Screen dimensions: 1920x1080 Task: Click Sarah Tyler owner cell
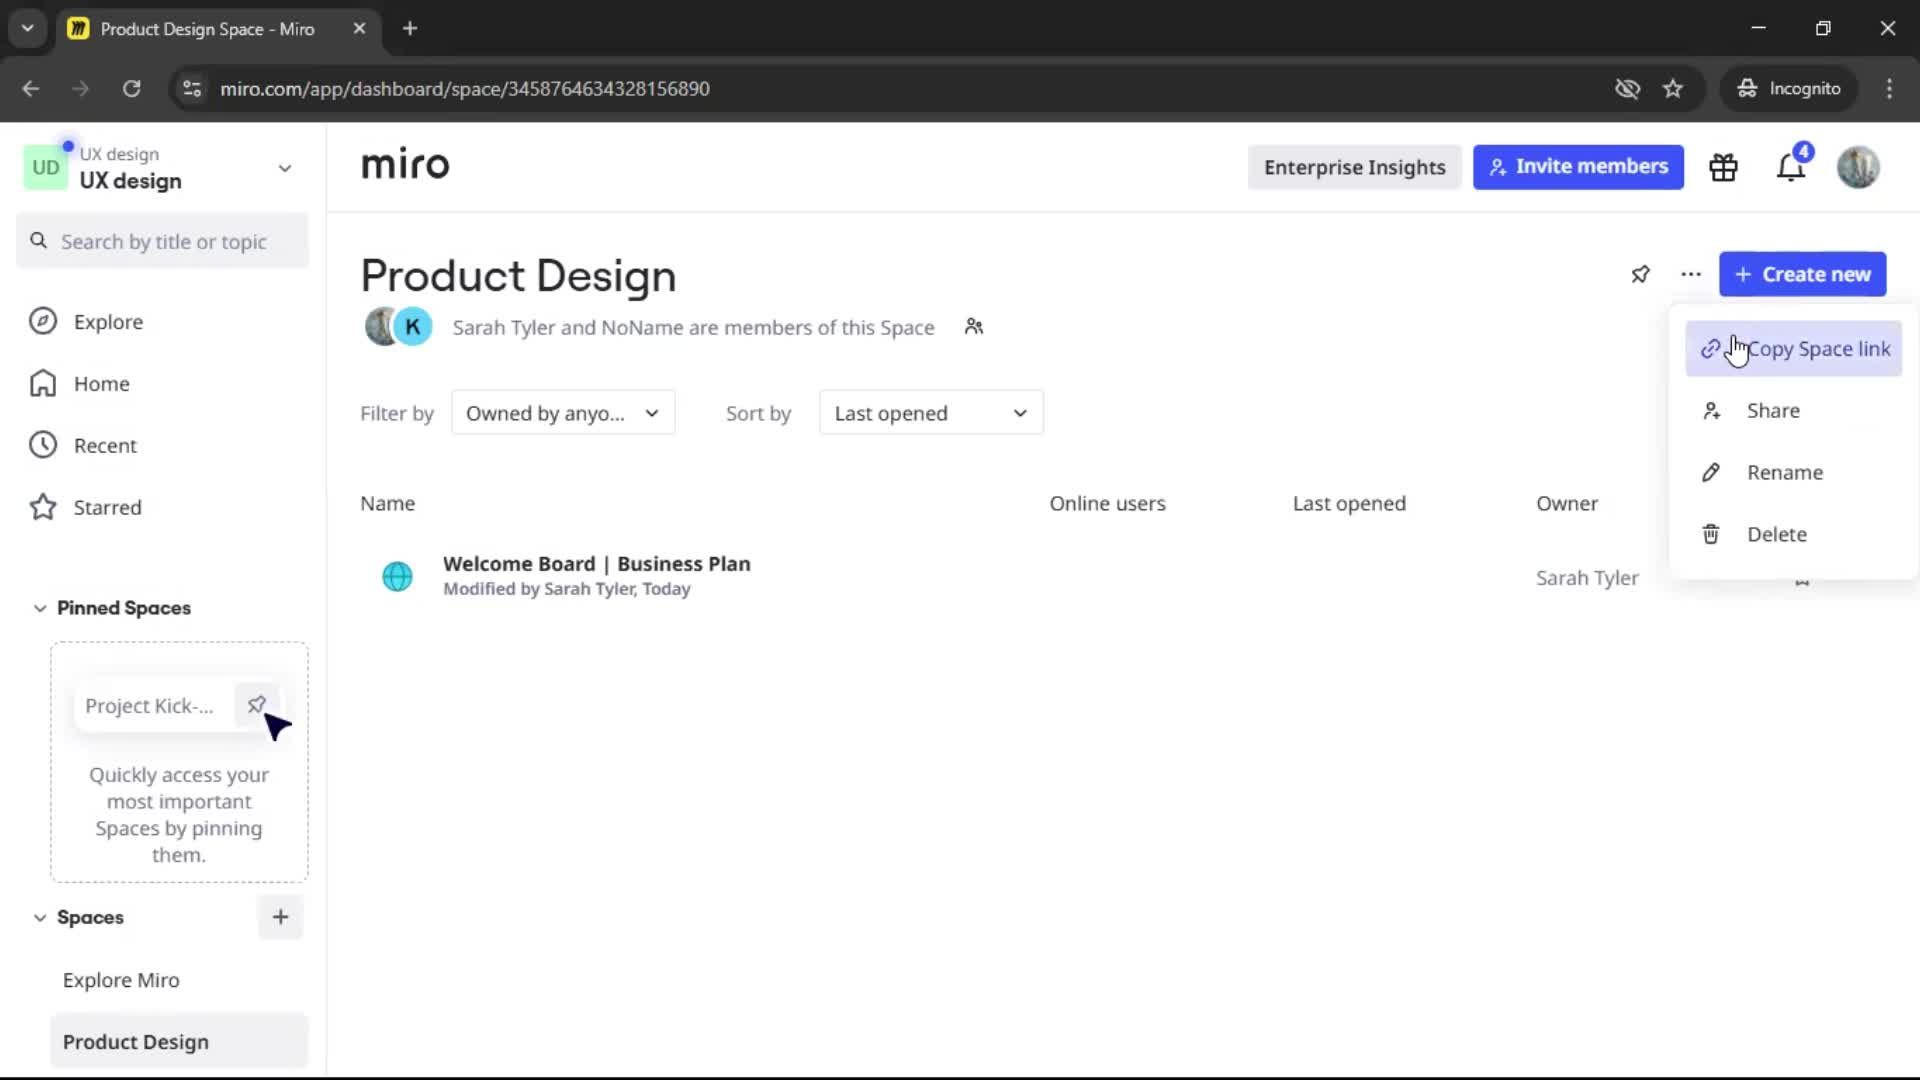[1587, 578]
